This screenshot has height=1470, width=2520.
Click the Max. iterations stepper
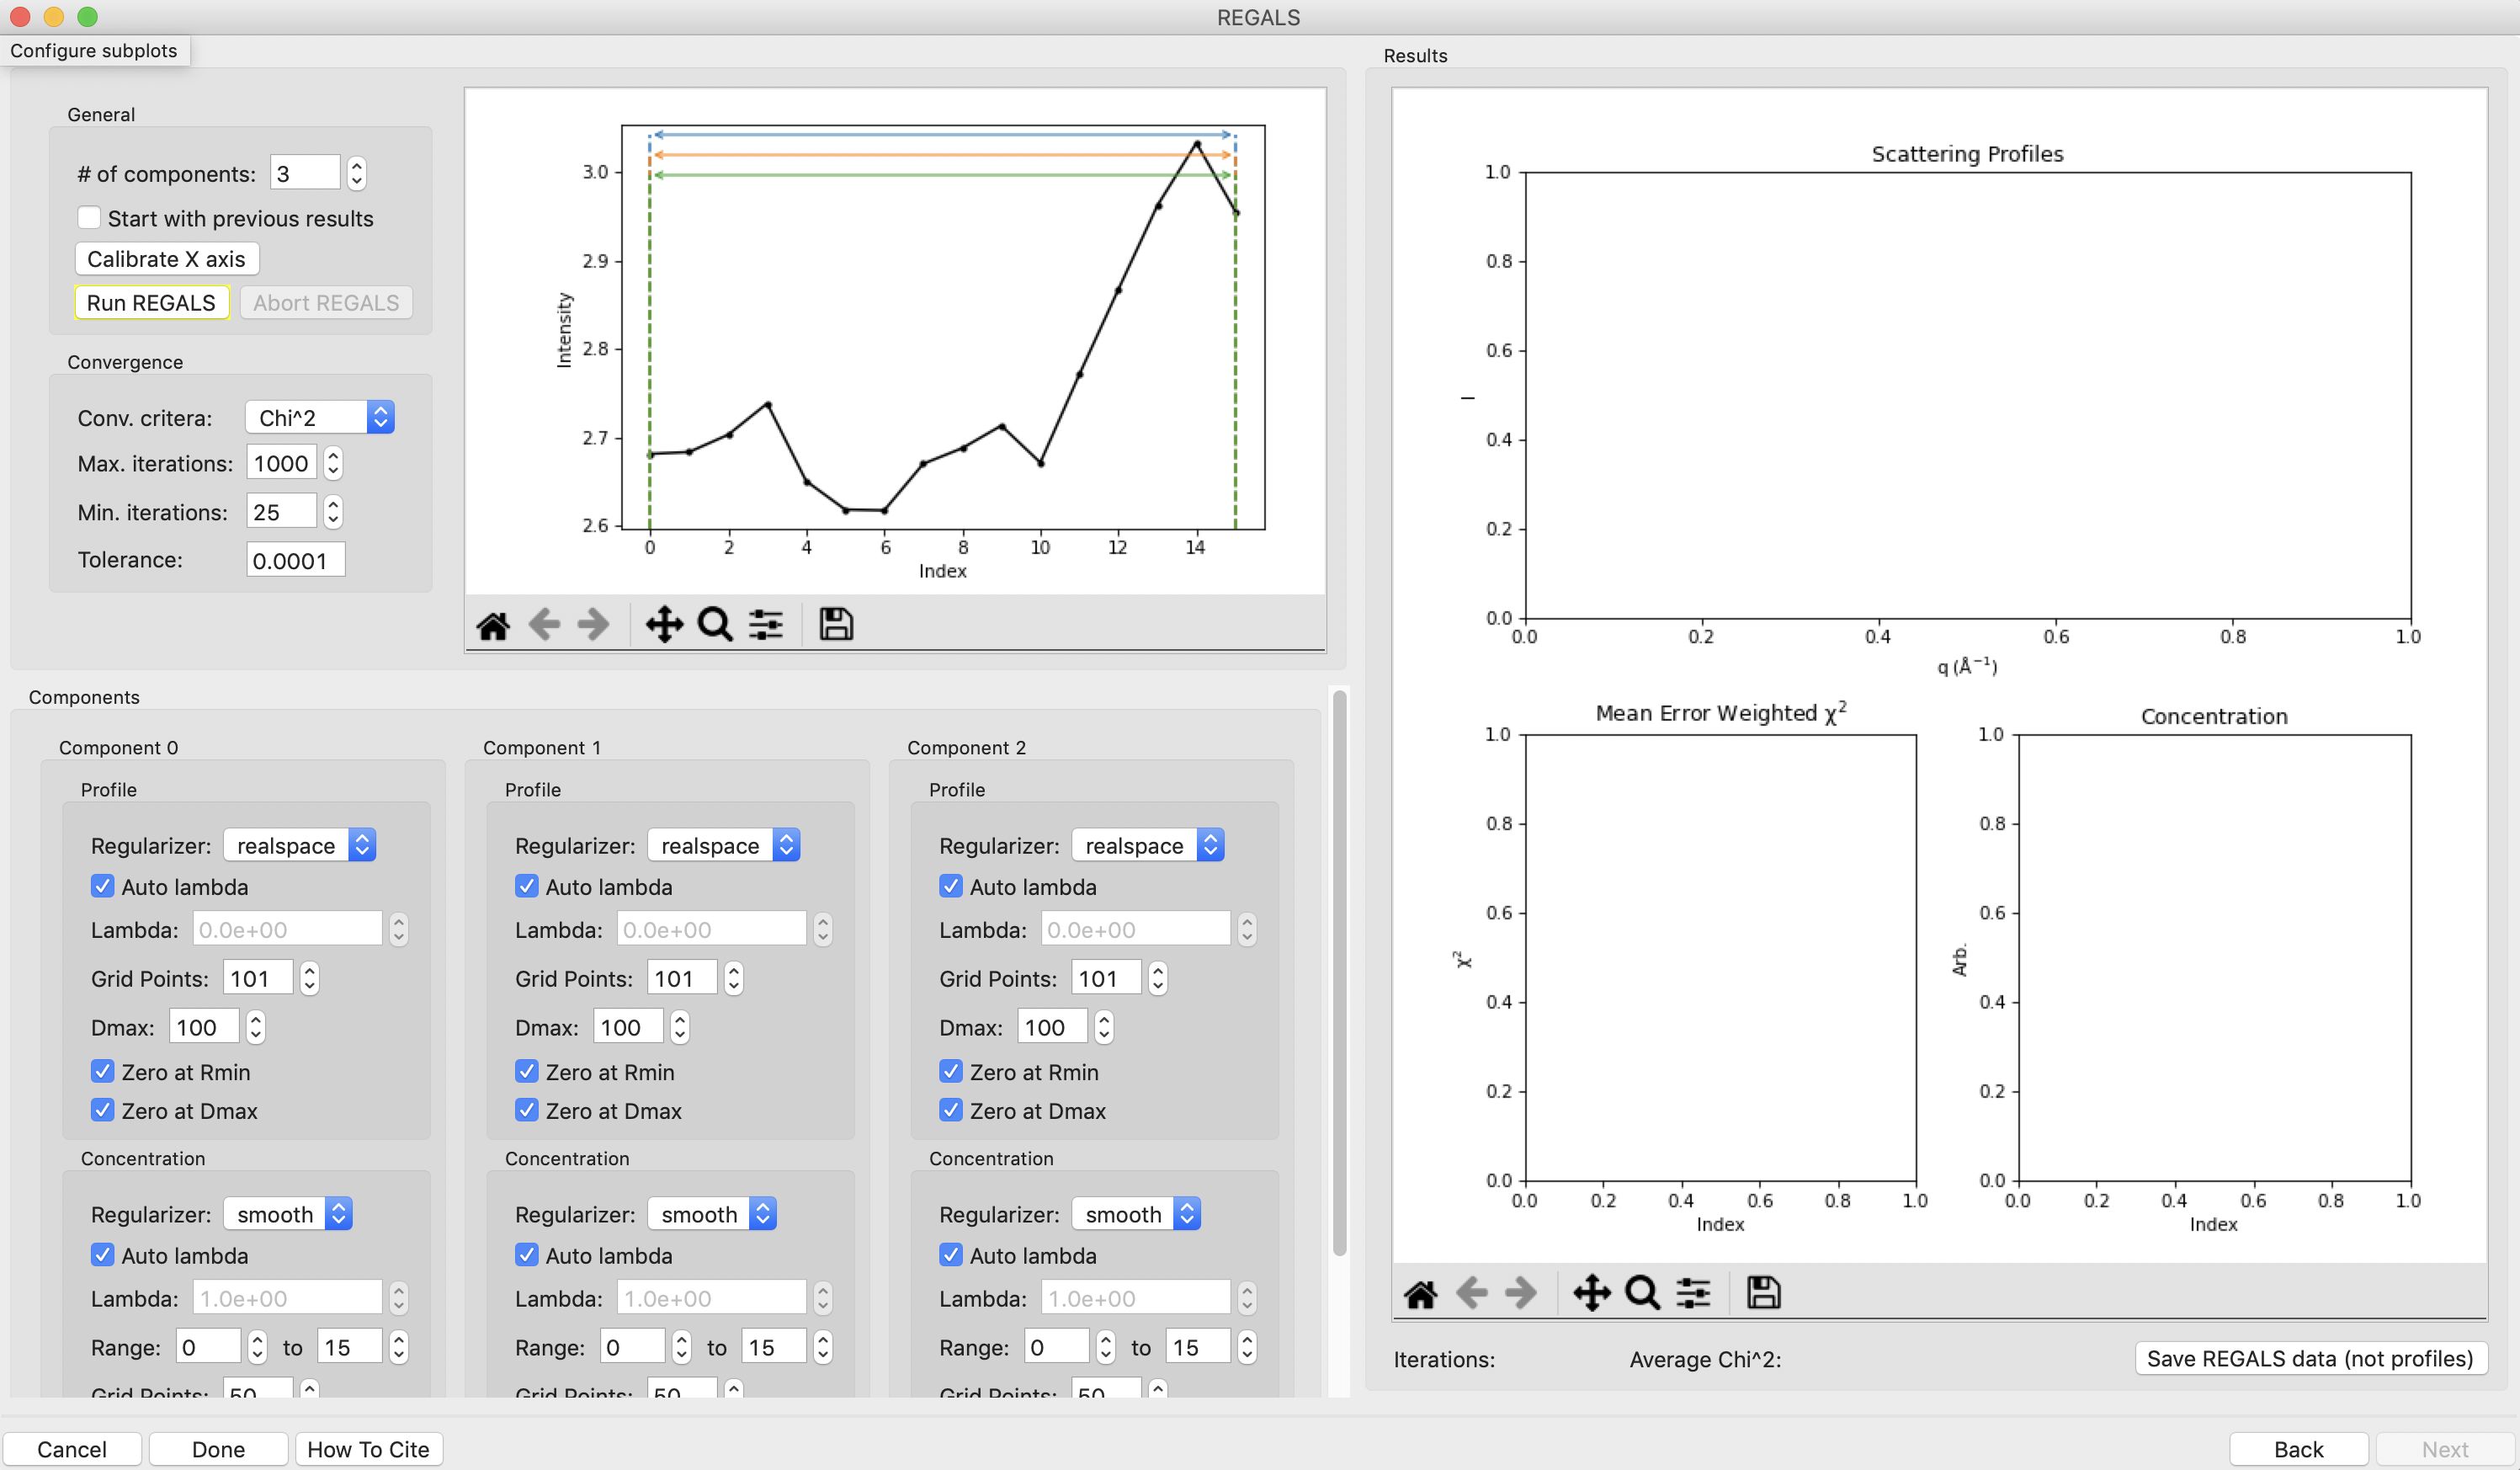click(334, 463)
